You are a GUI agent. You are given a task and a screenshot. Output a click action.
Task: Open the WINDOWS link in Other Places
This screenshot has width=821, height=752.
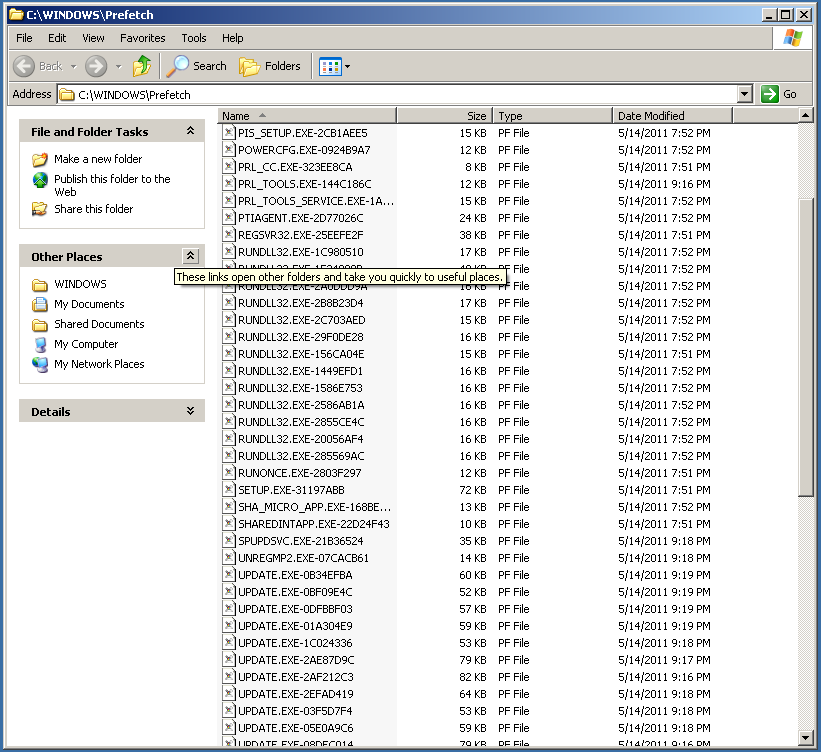(80, 284)
